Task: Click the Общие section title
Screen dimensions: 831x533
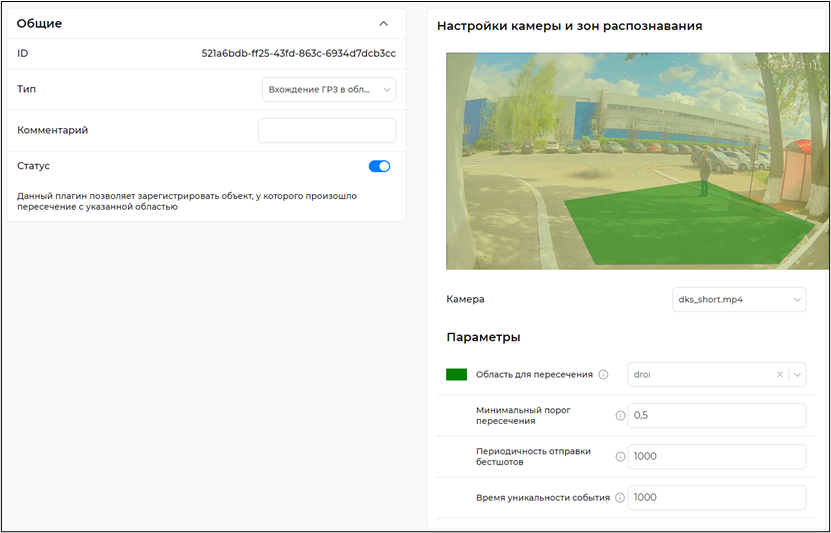Action: [39, 23]
